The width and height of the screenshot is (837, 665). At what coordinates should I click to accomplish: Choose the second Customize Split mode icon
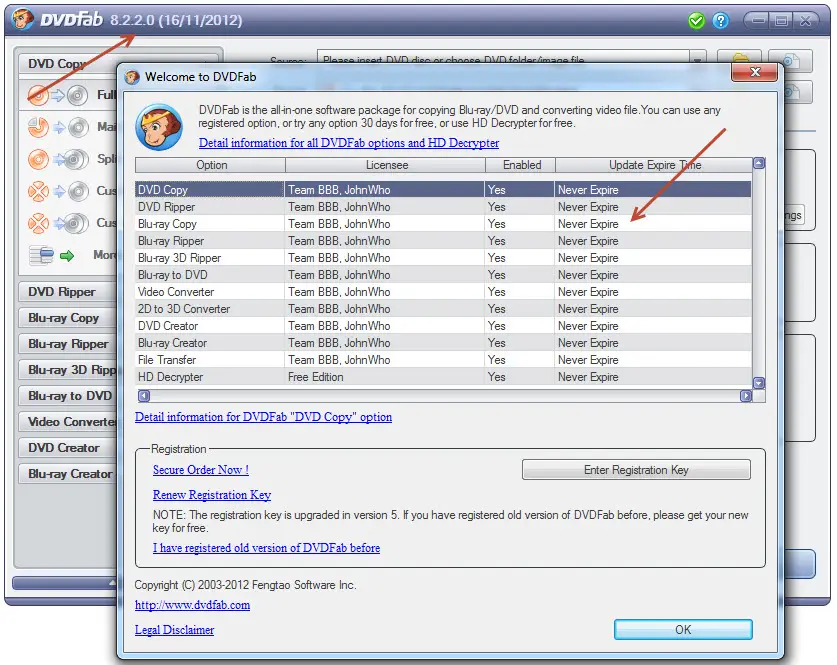[x=58, y=223]
